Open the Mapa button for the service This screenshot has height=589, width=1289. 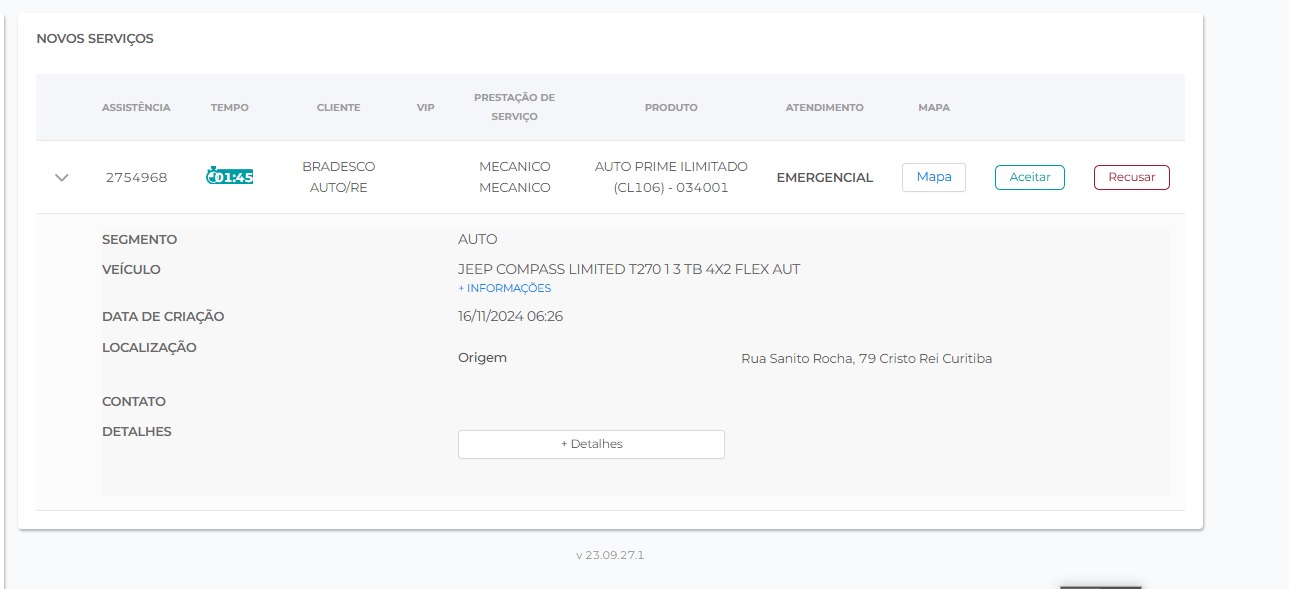coord(934,177)
